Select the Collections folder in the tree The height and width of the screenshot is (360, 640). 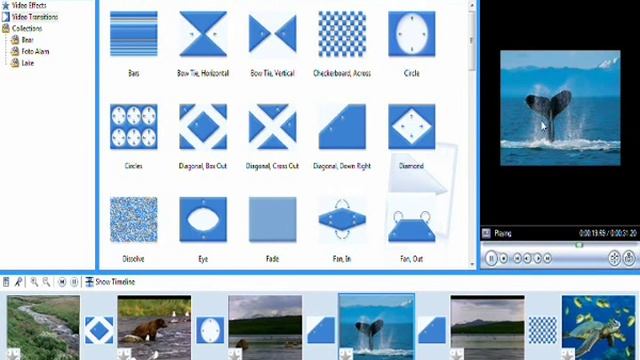click(x=22, y=29)
